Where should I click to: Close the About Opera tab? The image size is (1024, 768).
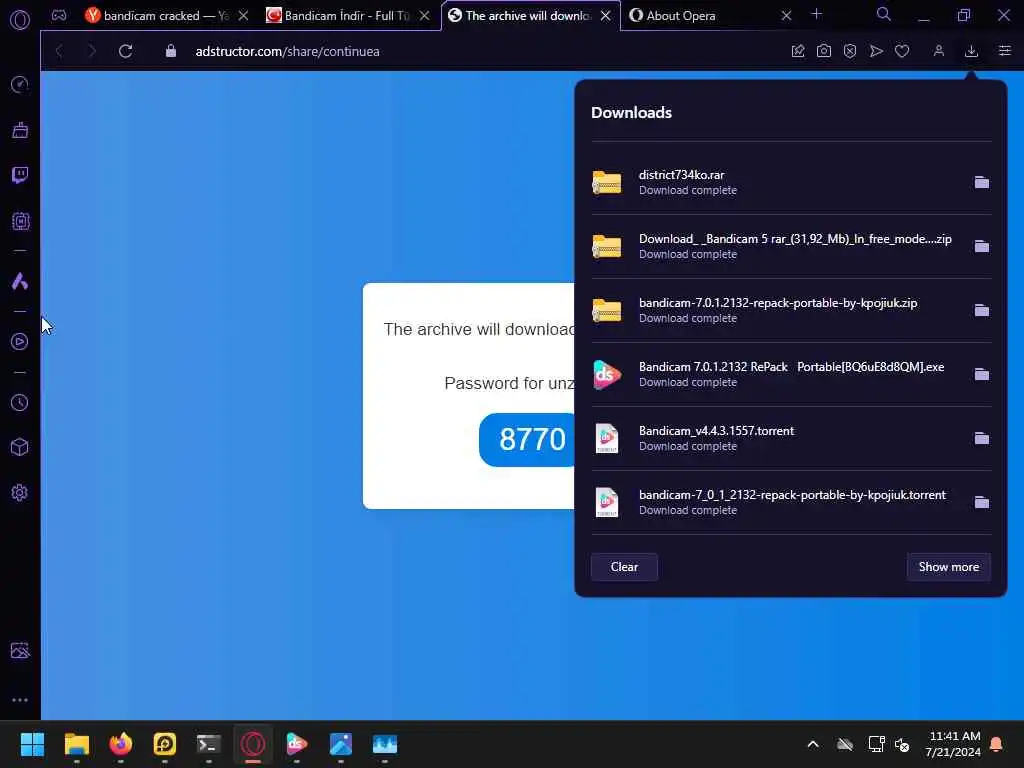786,16
